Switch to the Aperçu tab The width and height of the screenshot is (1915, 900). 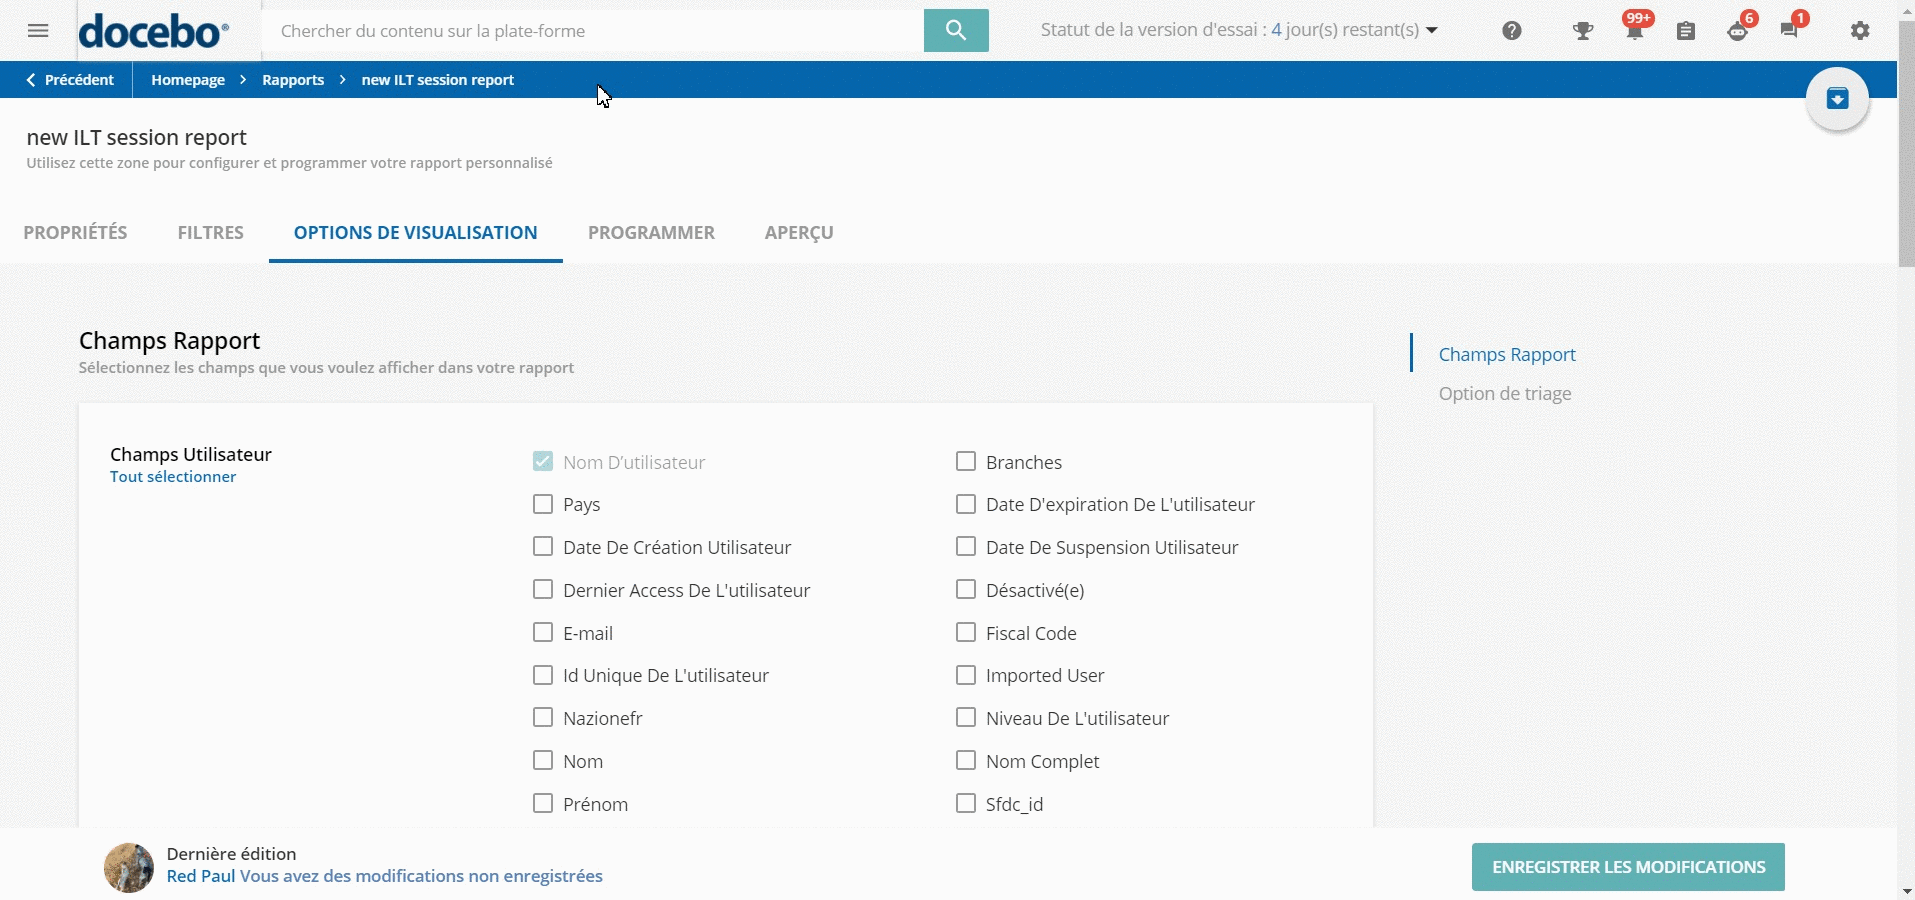coord(799,233)
